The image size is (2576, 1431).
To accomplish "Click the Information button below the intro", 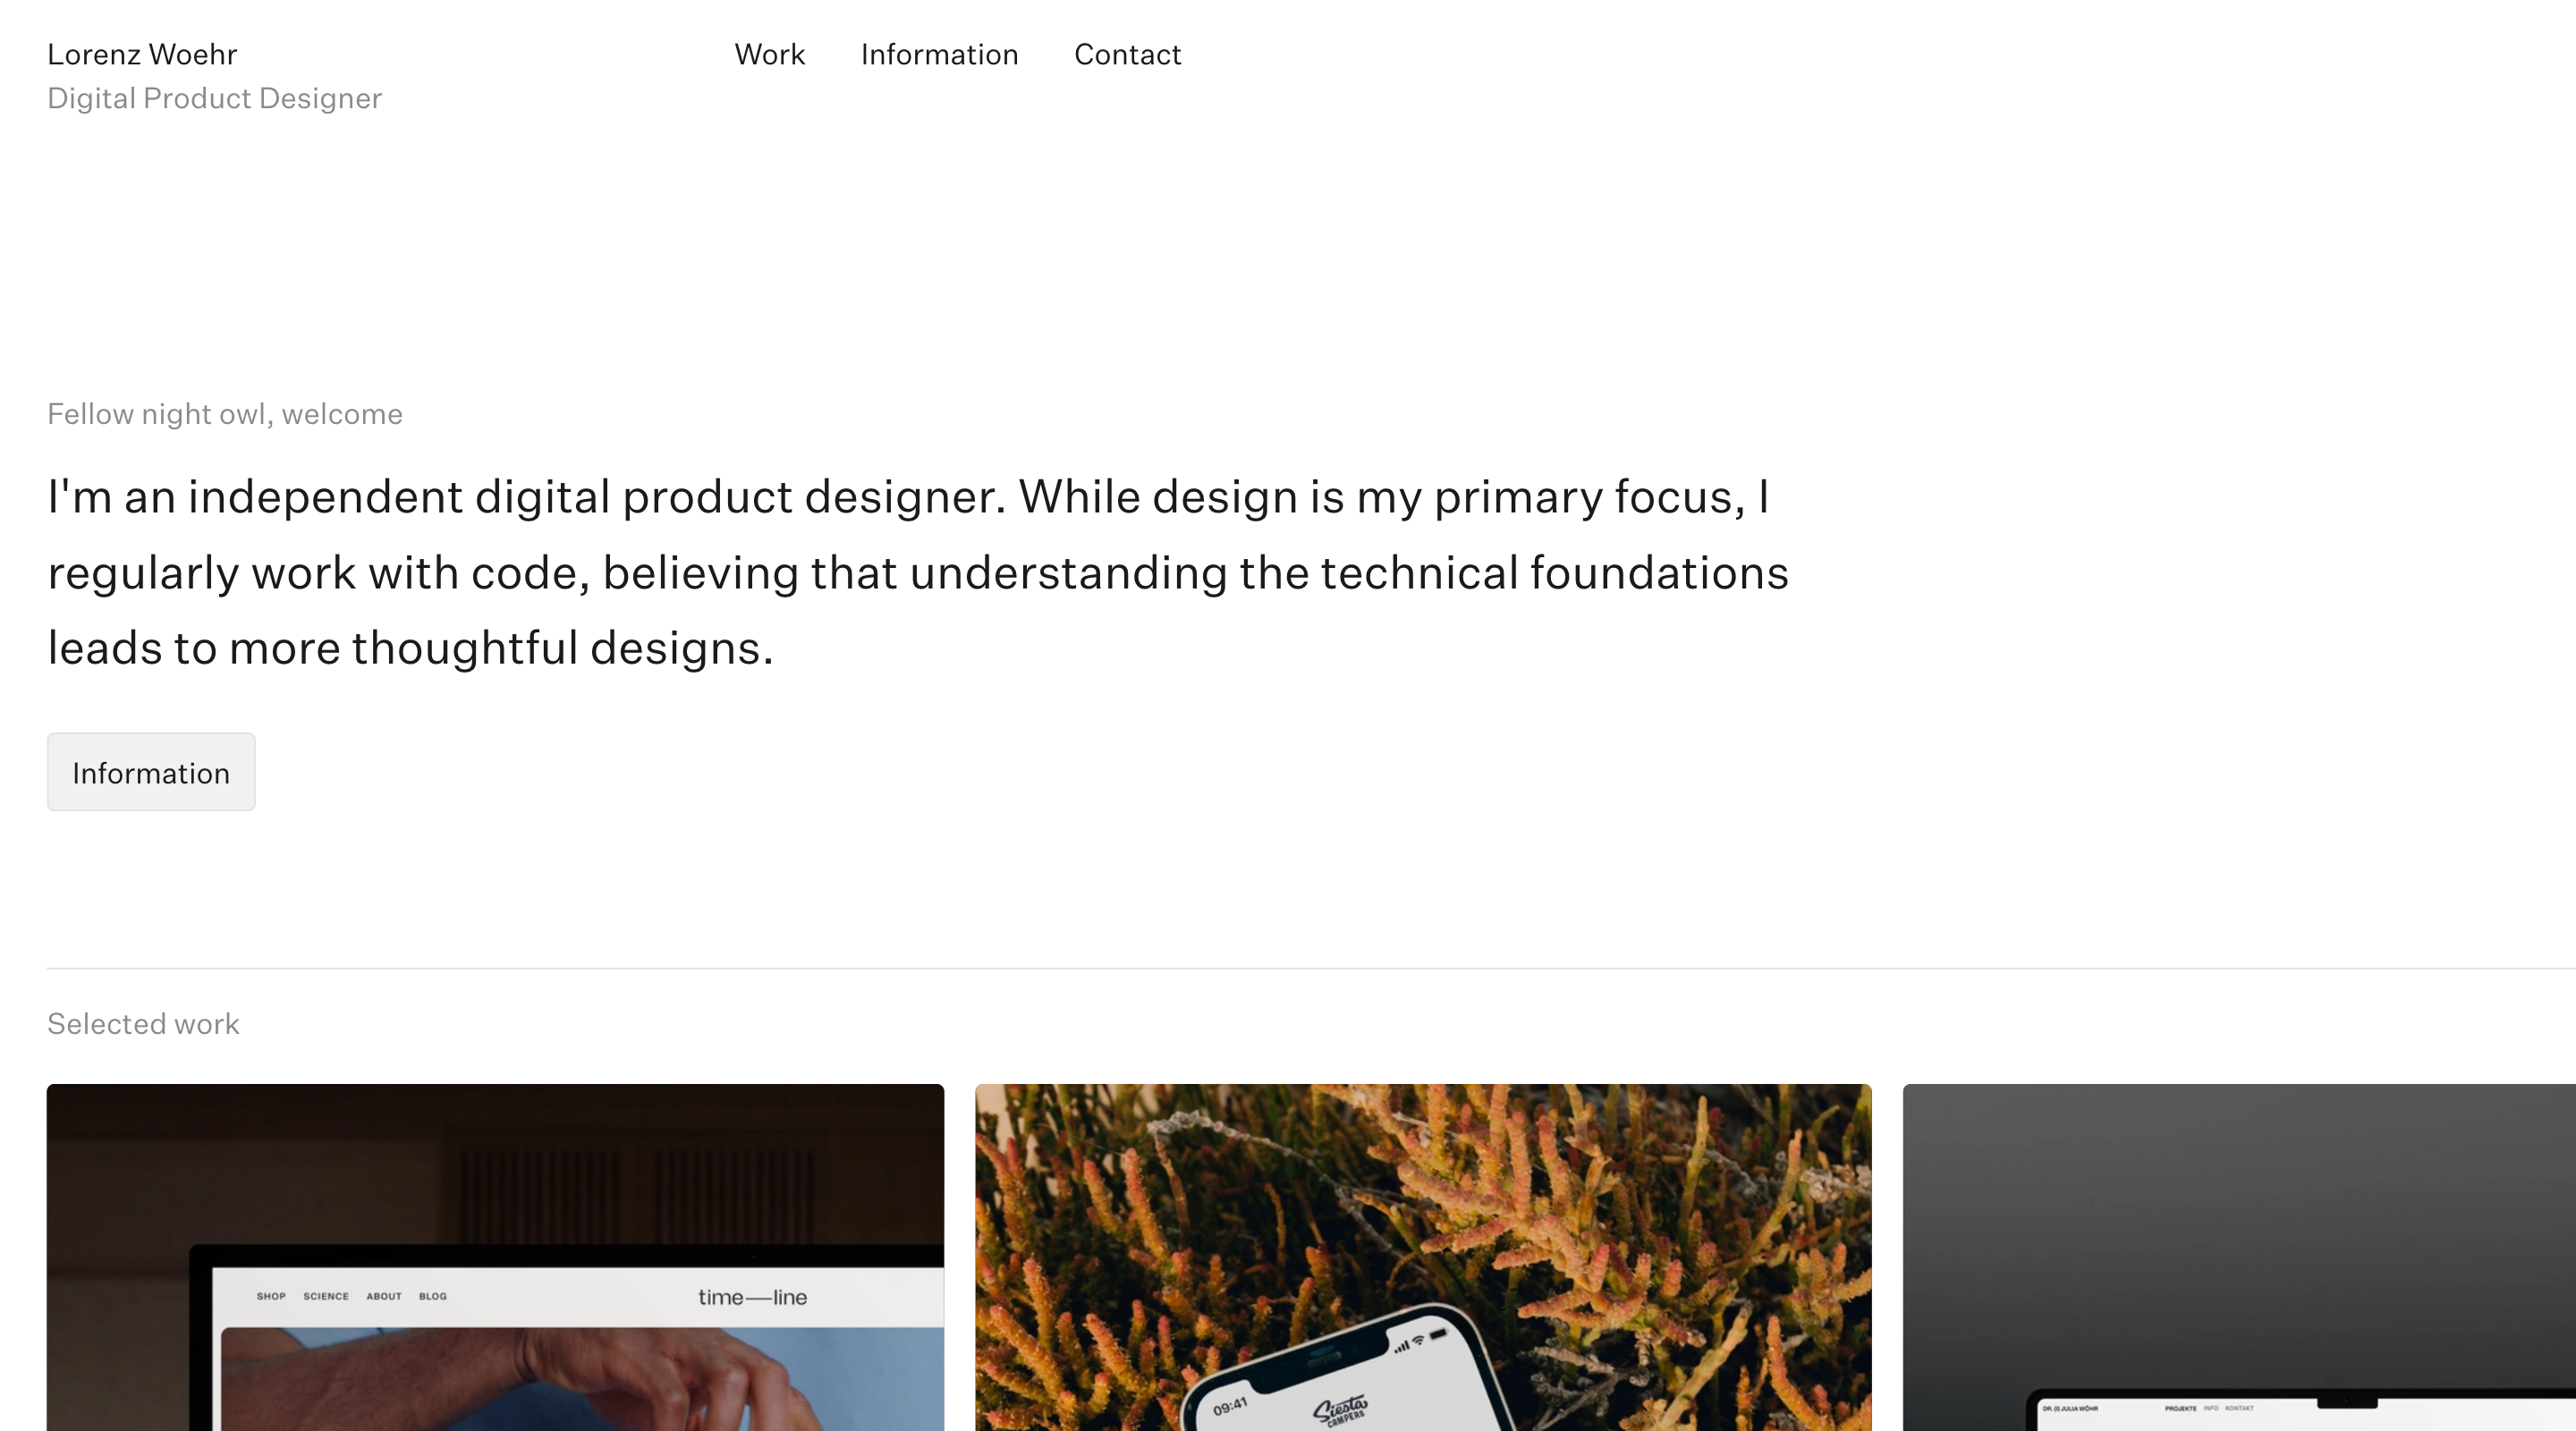I will [x=151, y=771].
